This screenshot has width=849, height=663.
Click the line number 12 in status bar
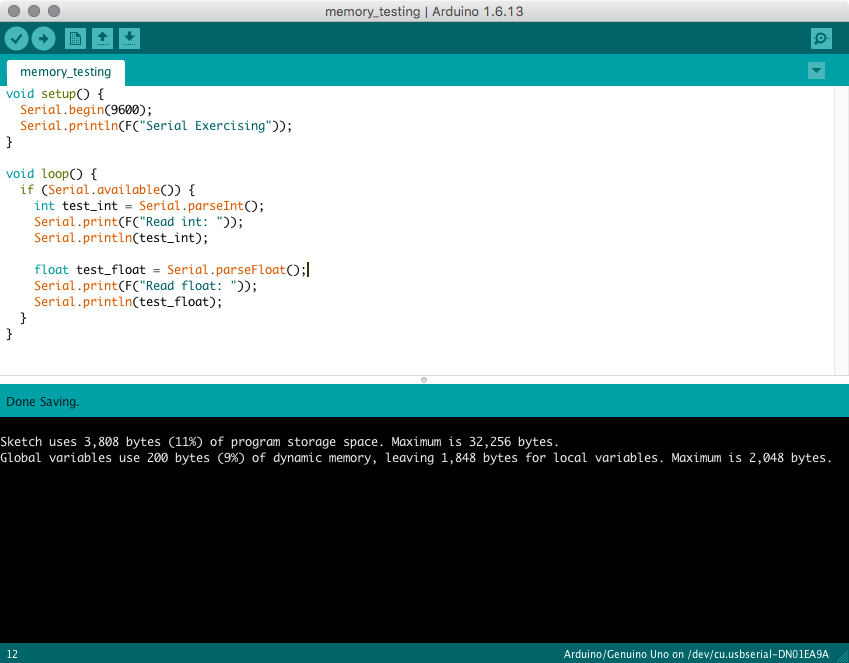(12, 654)
